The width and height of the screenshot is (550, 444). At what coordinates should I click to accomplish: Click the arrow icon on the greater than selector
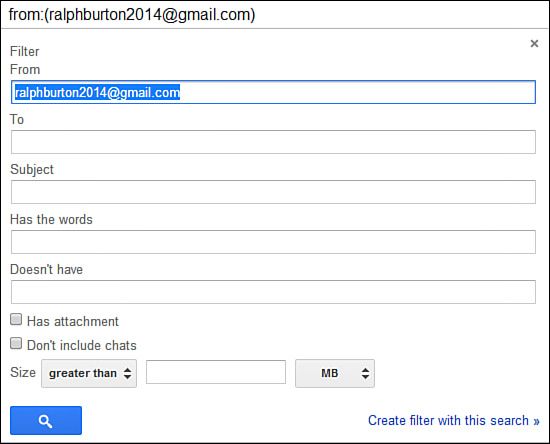tap(128, 374)
